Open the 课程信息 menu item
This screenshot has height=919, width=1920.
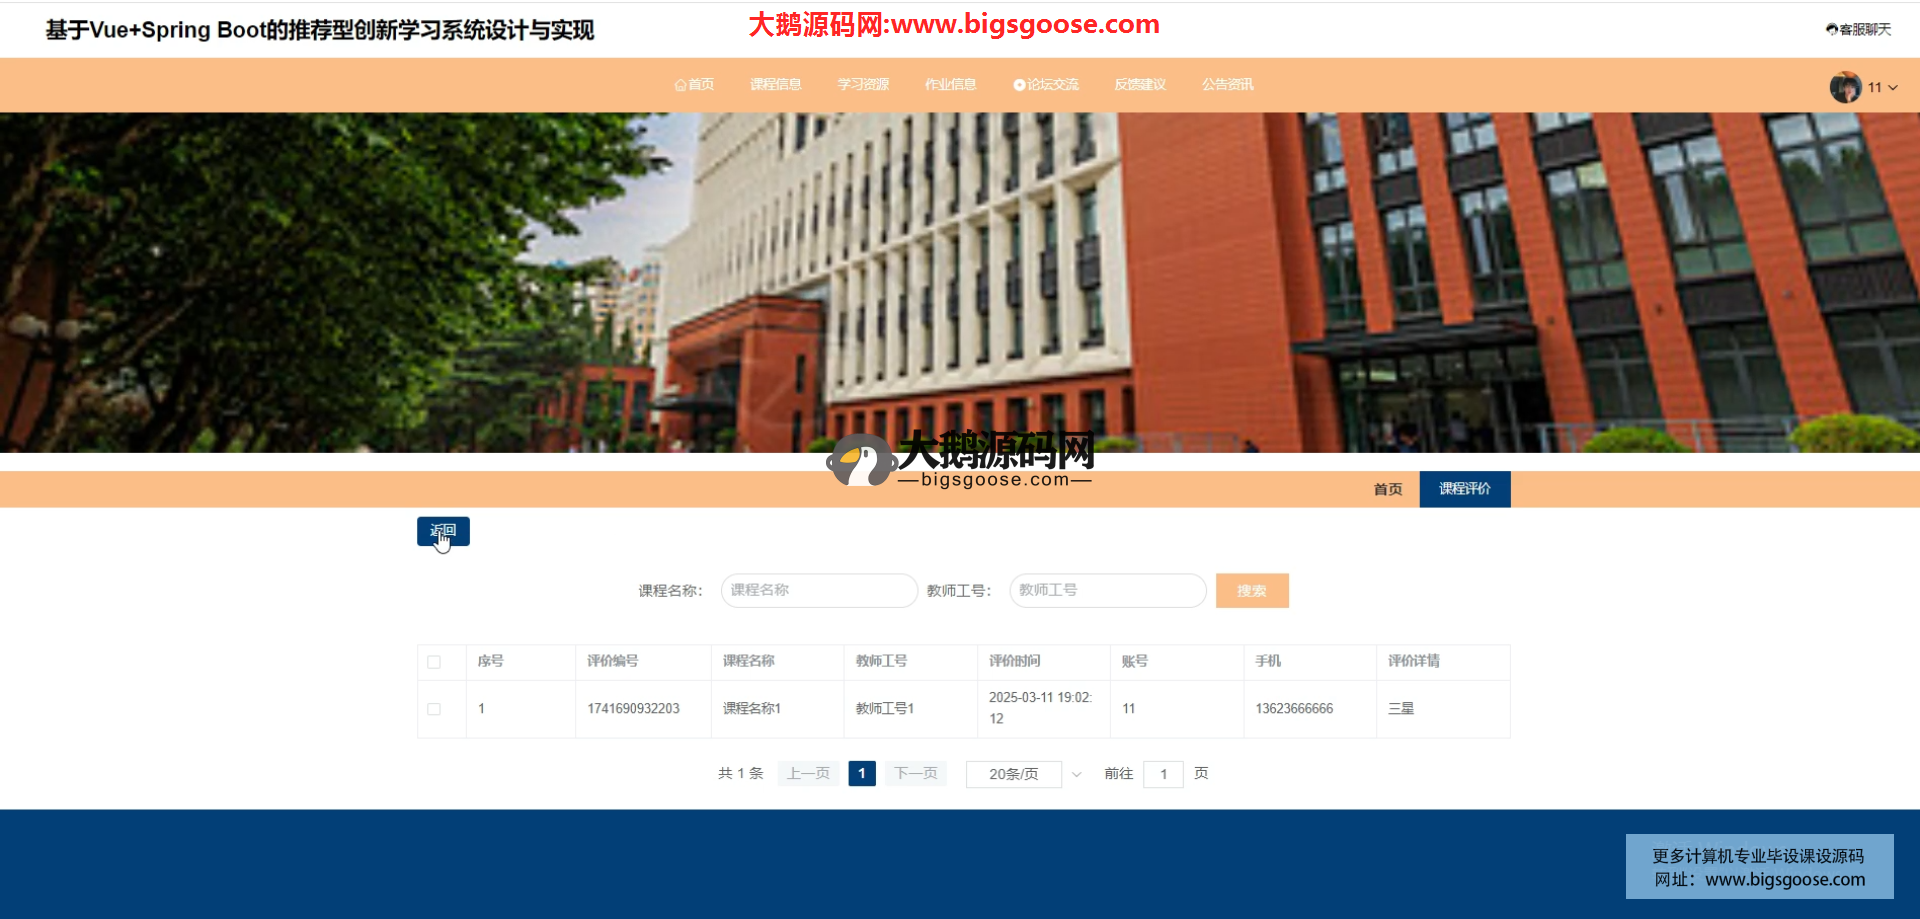pyautogui.click(x=775, y=85)
